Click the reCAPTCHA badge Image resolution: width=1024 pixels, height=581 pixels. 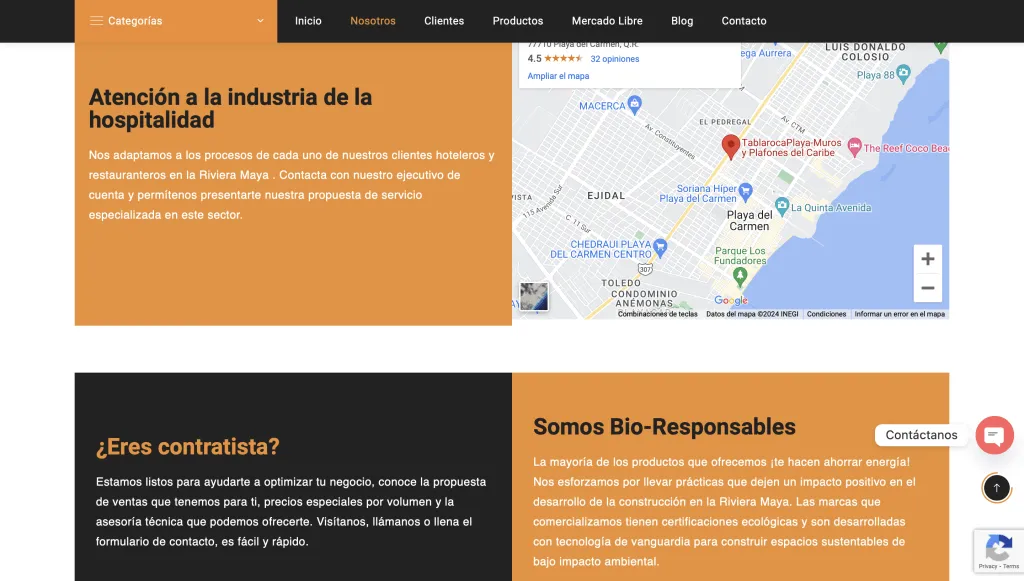click(x=999, y=551)
